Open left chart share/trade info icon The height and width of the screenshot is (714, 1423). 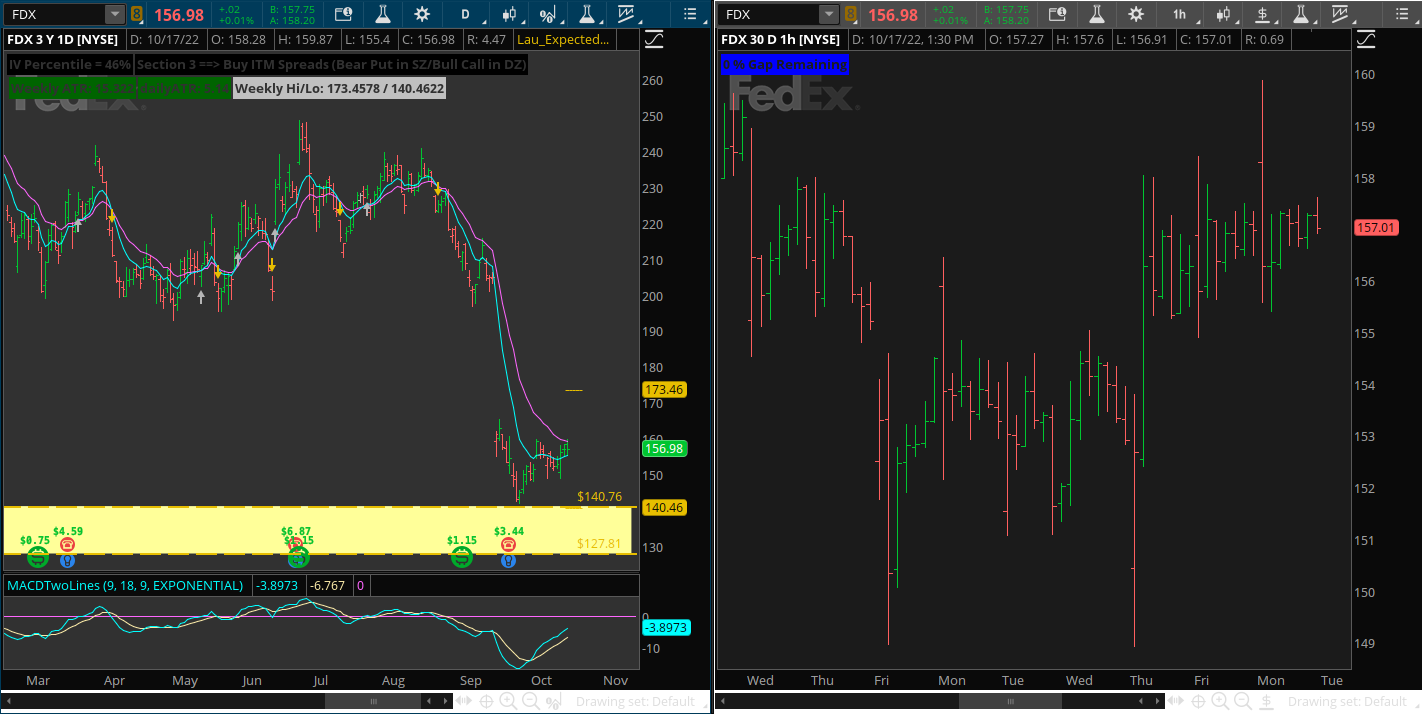point(343,14)
